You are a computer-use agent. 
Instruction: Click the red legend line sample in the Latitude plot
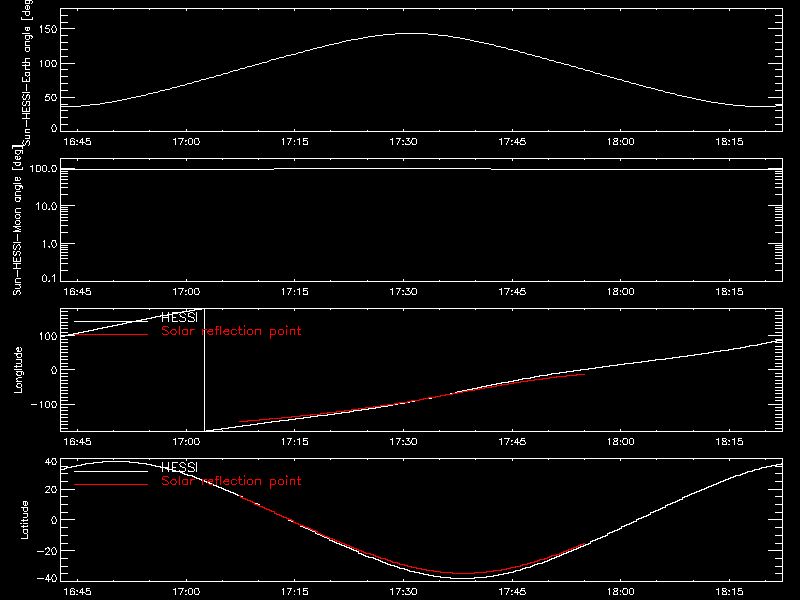coord(111,485)
